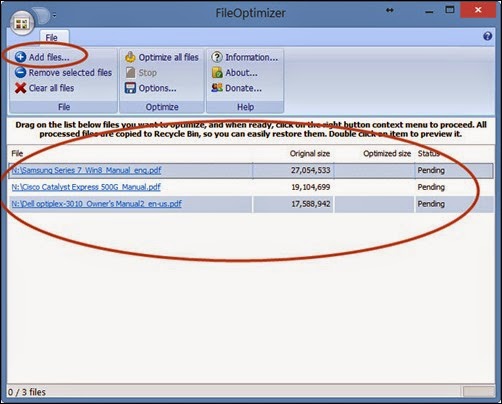Image resolution: width=502 pixels, height=404 pixels.
Task: Open About... entry
Action: click(x=241, y=73)
